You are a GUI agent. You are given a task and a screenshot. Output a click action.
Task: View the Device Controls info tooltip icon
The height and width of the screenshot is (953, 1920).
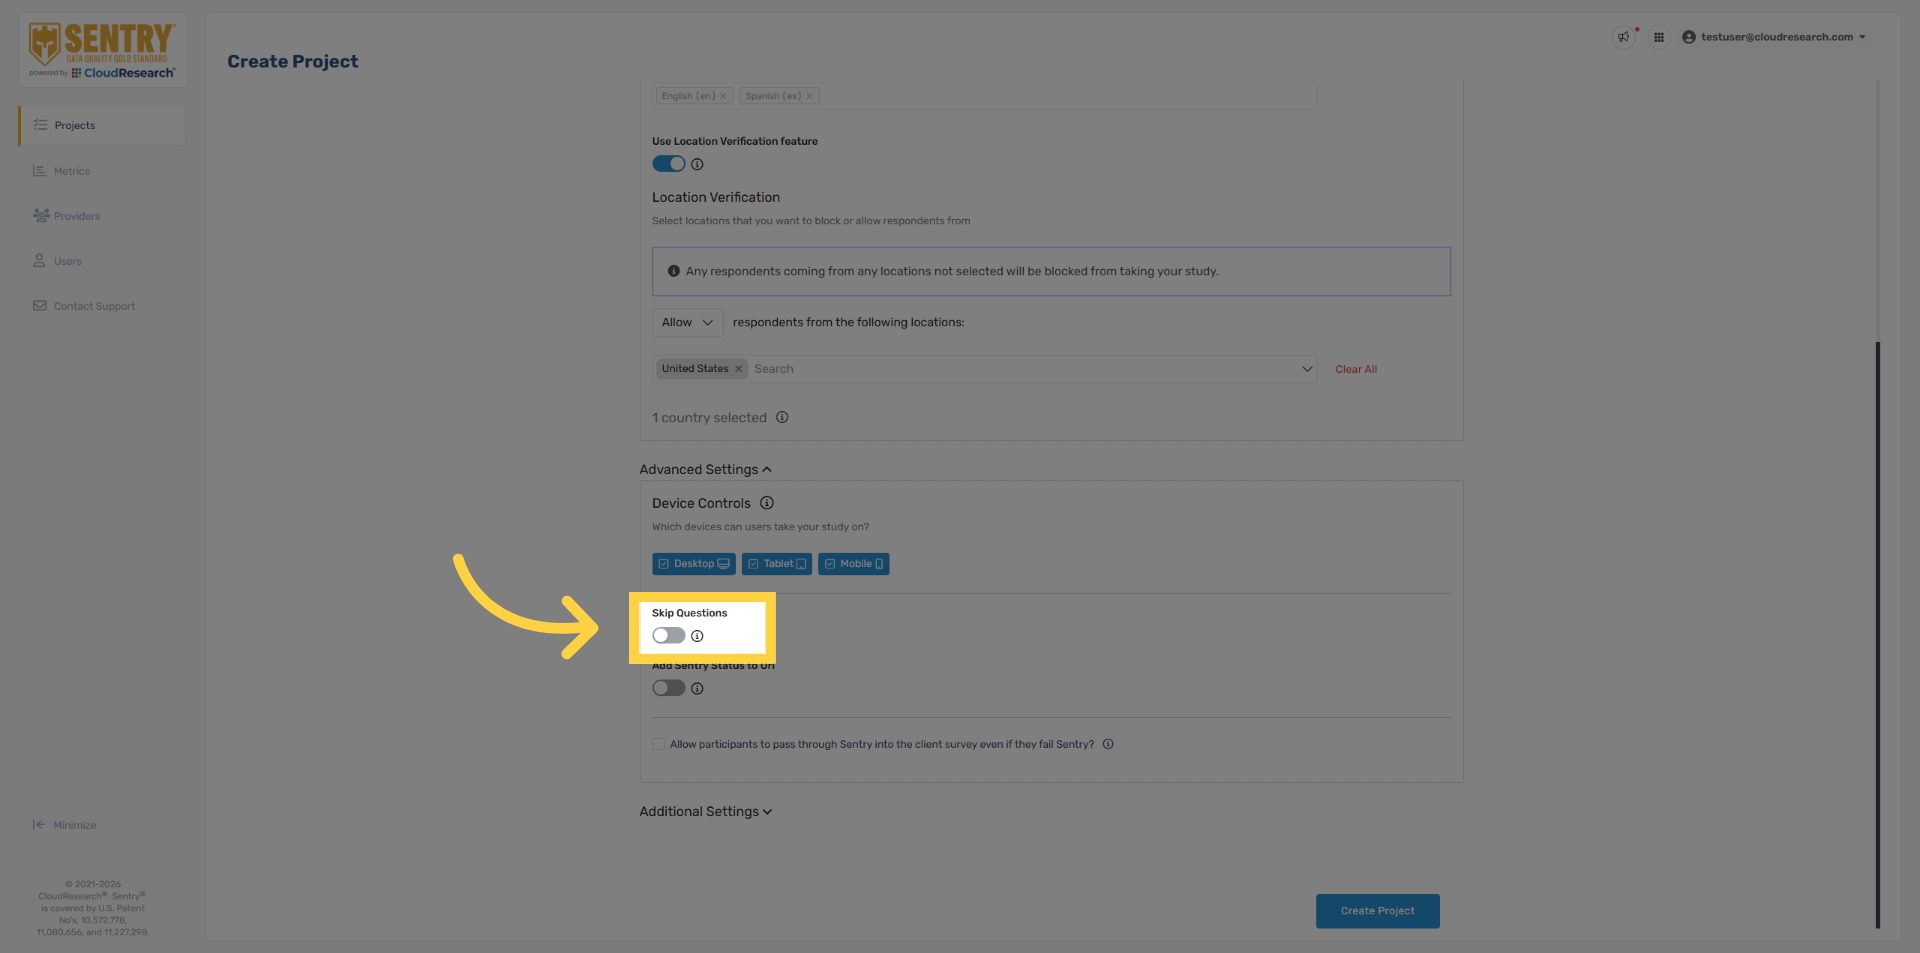click(x=767, y=503)
